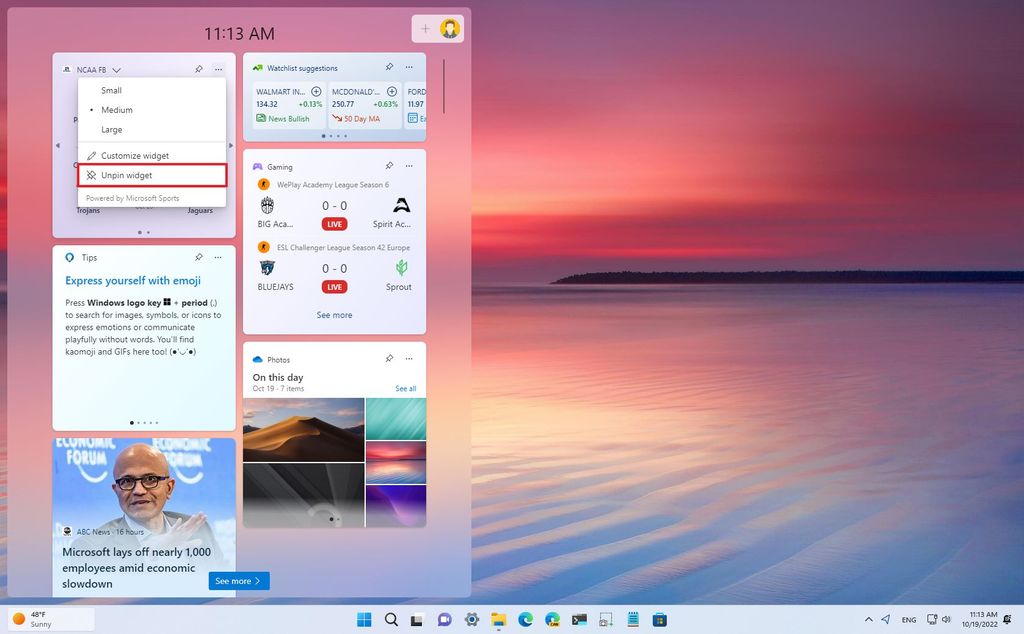
Task: Open more options for the Tips widget
Action: coord(218,258)
